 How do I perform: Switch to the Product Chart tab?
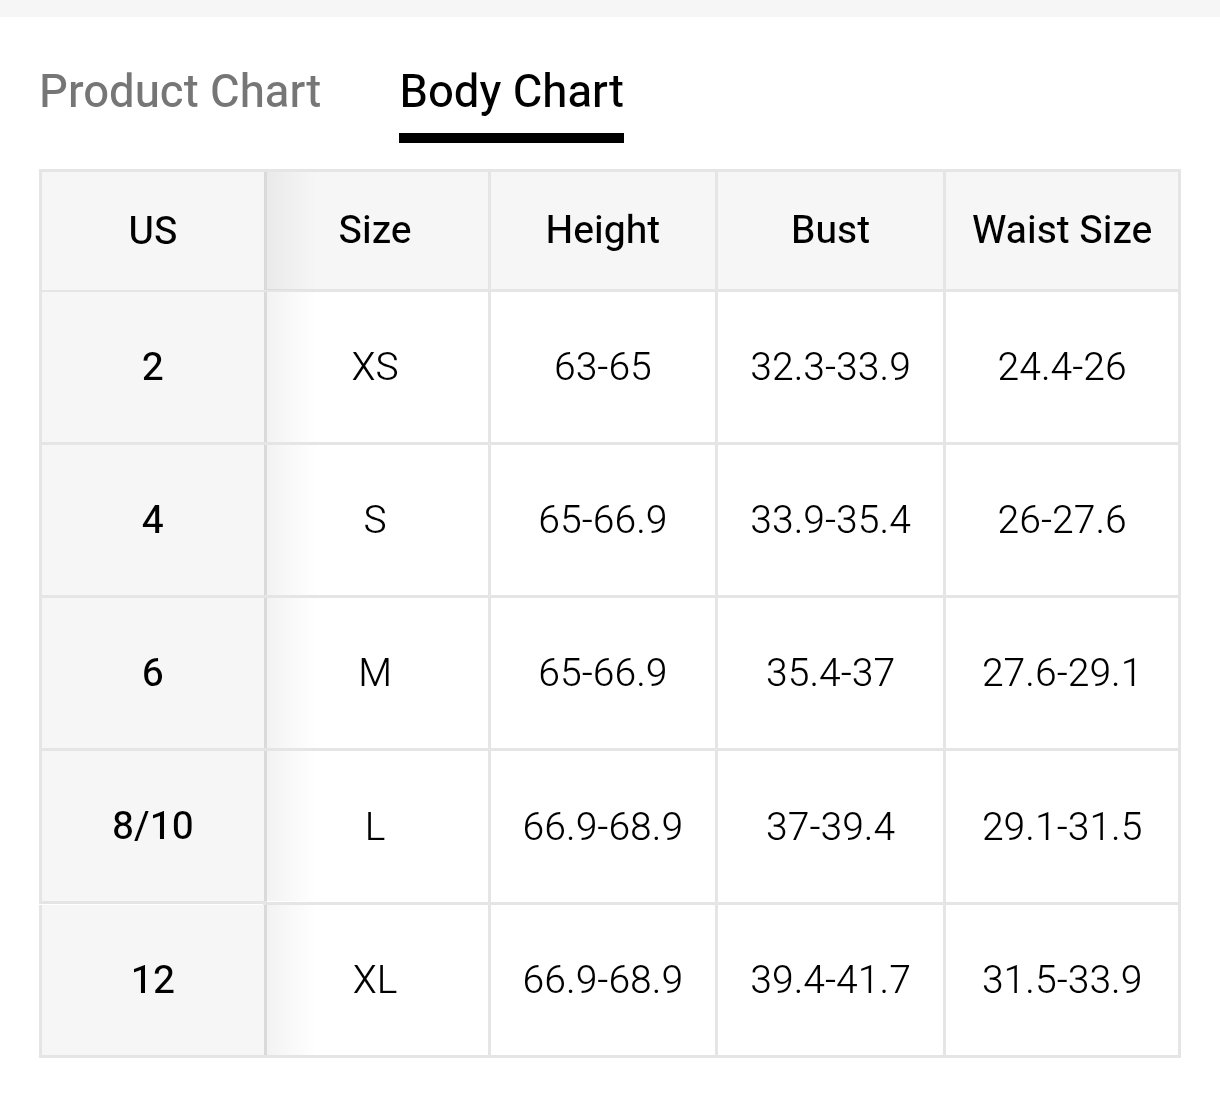180,91
